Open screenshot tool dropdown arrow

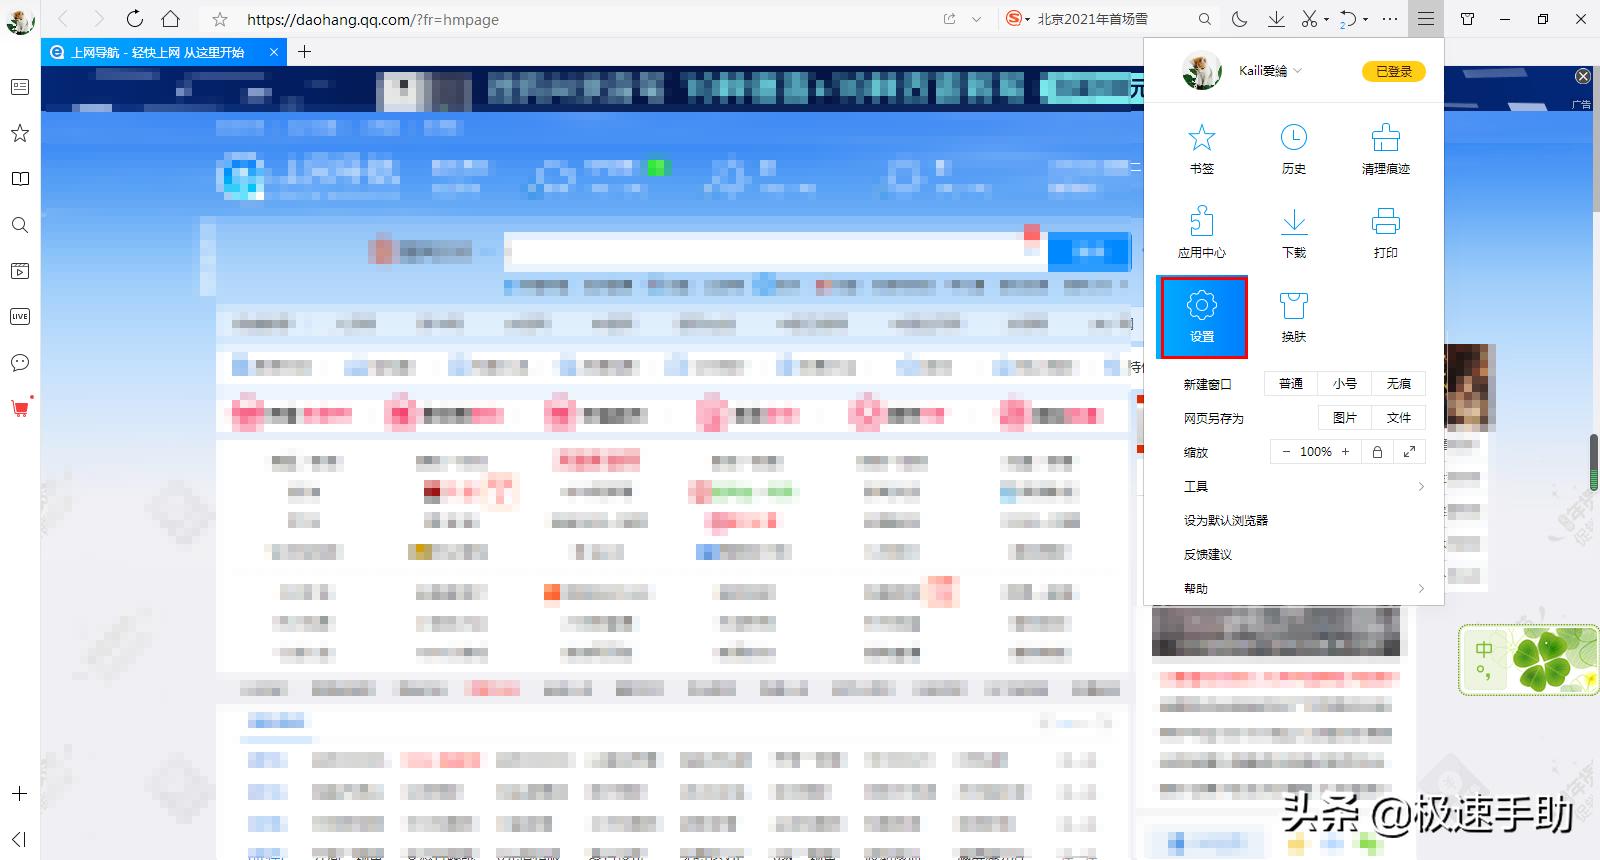click(x=1327, y=20)
